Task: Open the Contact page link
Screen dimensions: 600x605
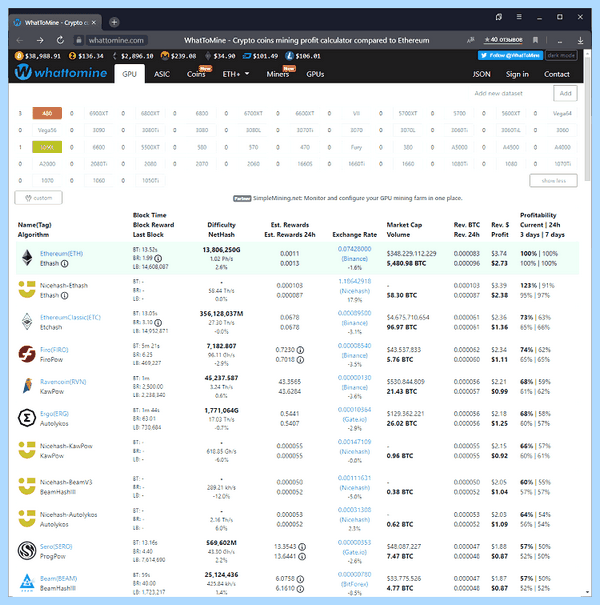Action: (x=556, y=74)
